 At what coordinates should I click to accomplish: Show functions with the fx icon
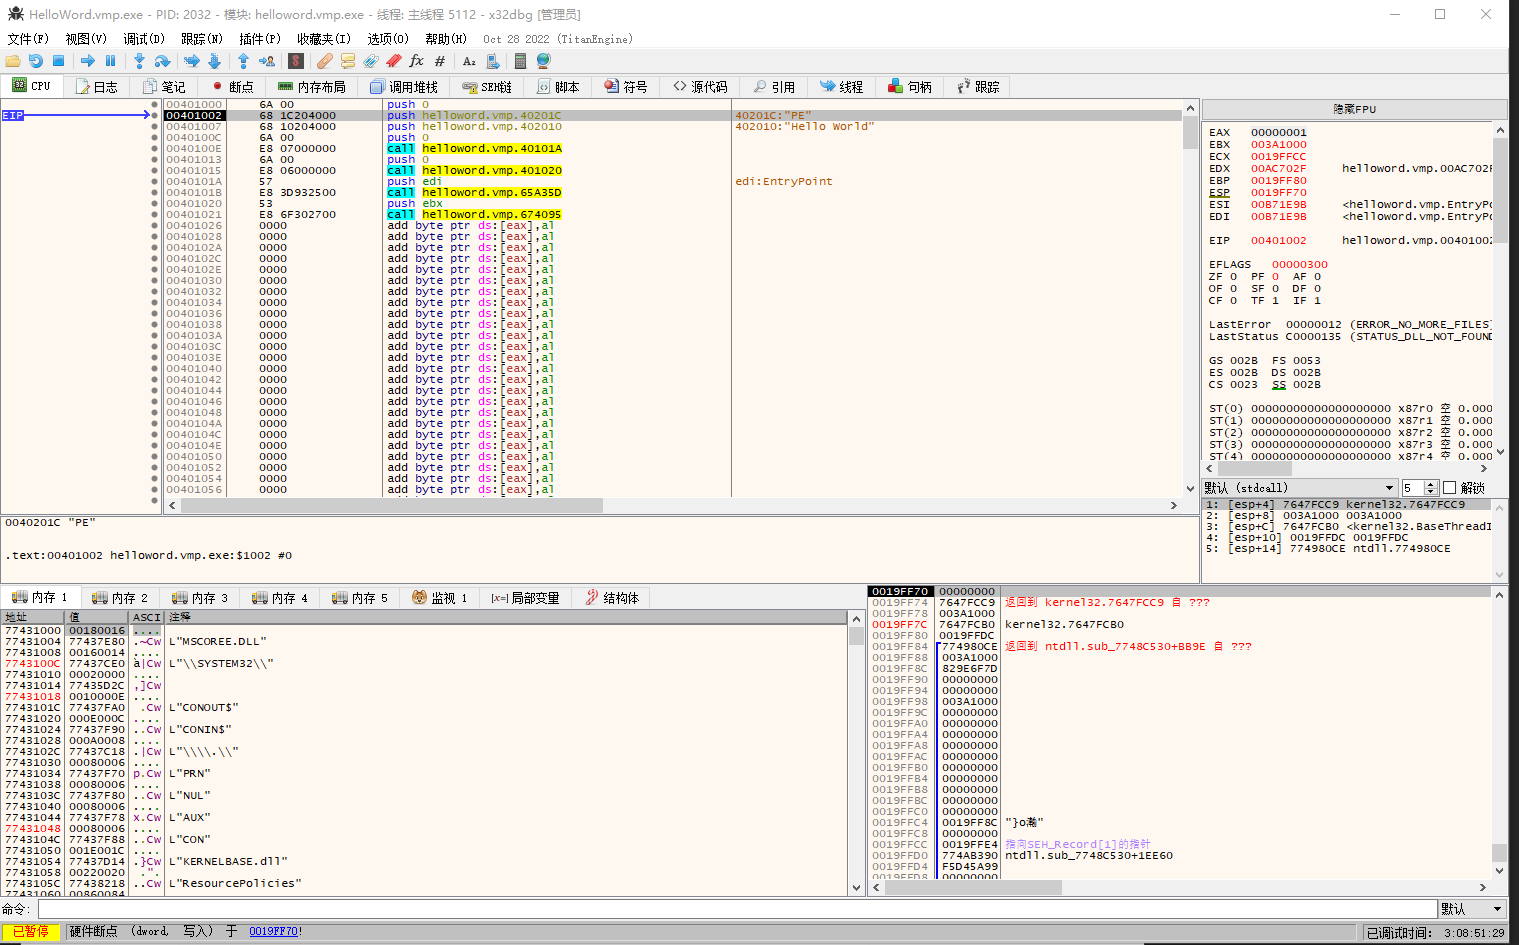click(417, 61)
